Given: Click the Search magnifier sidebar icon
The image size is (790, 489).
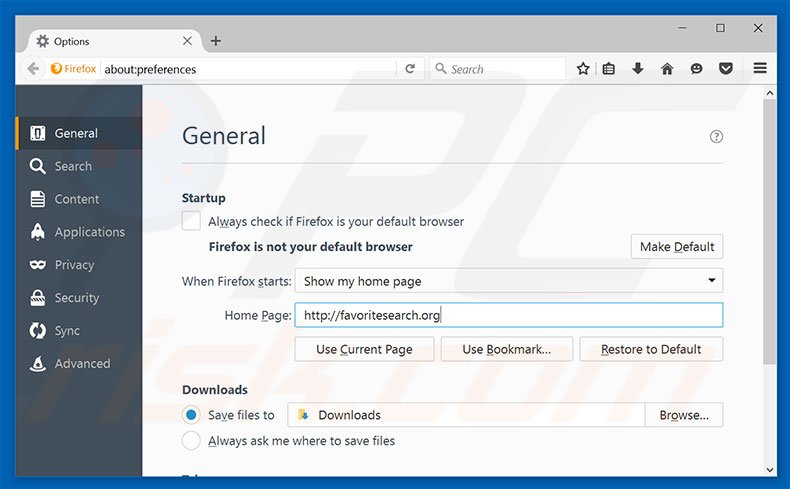Looking at the screenshot, I should coord(37,166).
